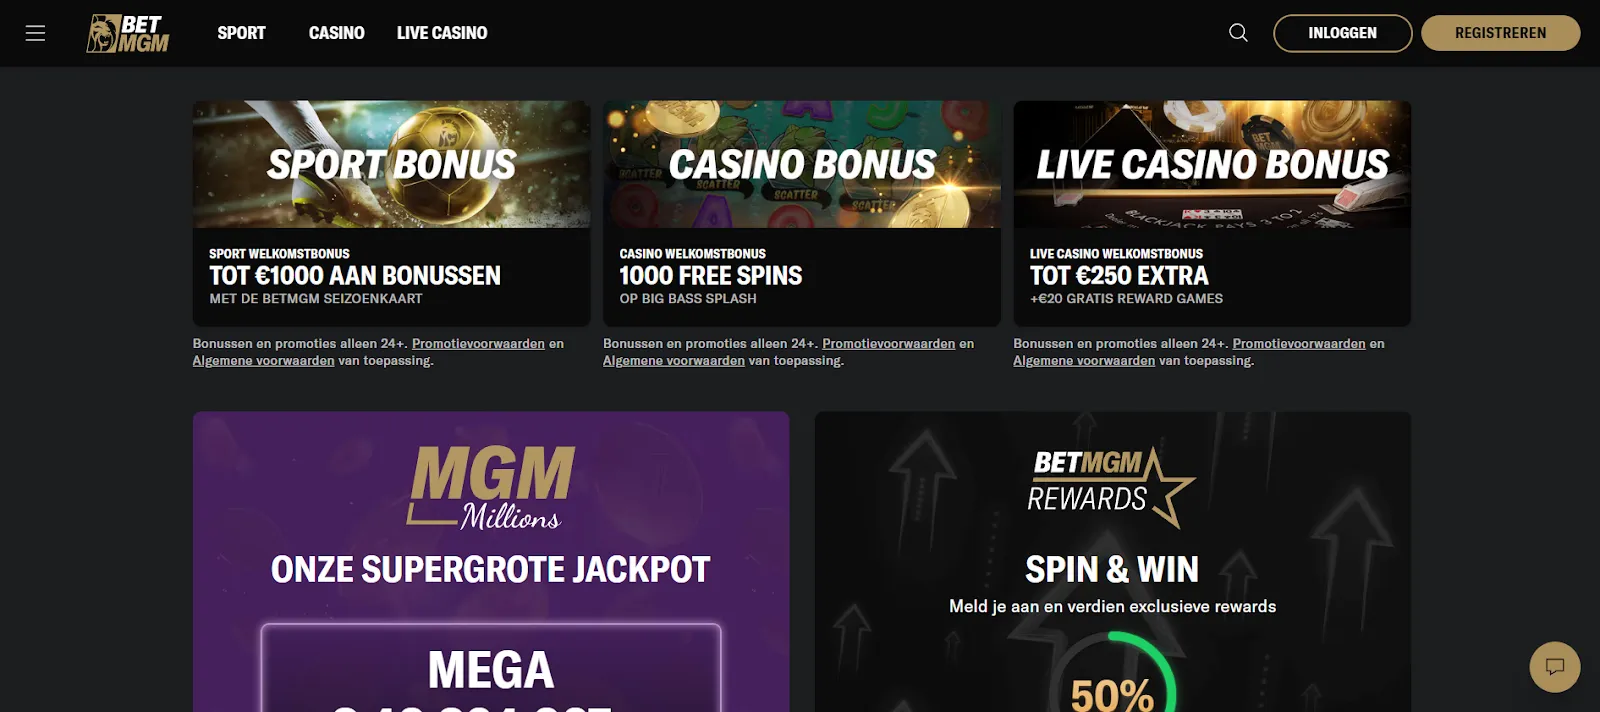Click the Registreren button
1600x712 pixels.
1500,33
